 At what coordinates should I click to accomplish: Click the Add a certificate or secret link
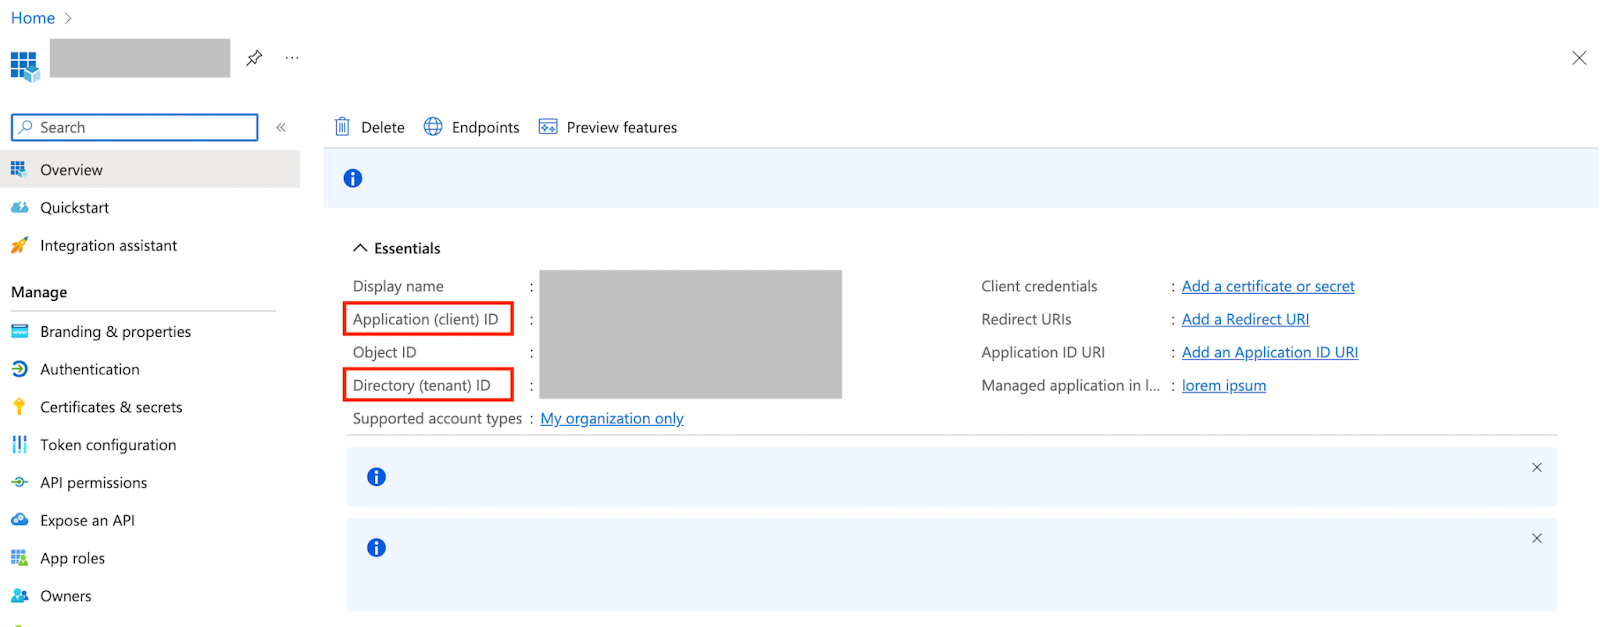(x=1268, y=286)
